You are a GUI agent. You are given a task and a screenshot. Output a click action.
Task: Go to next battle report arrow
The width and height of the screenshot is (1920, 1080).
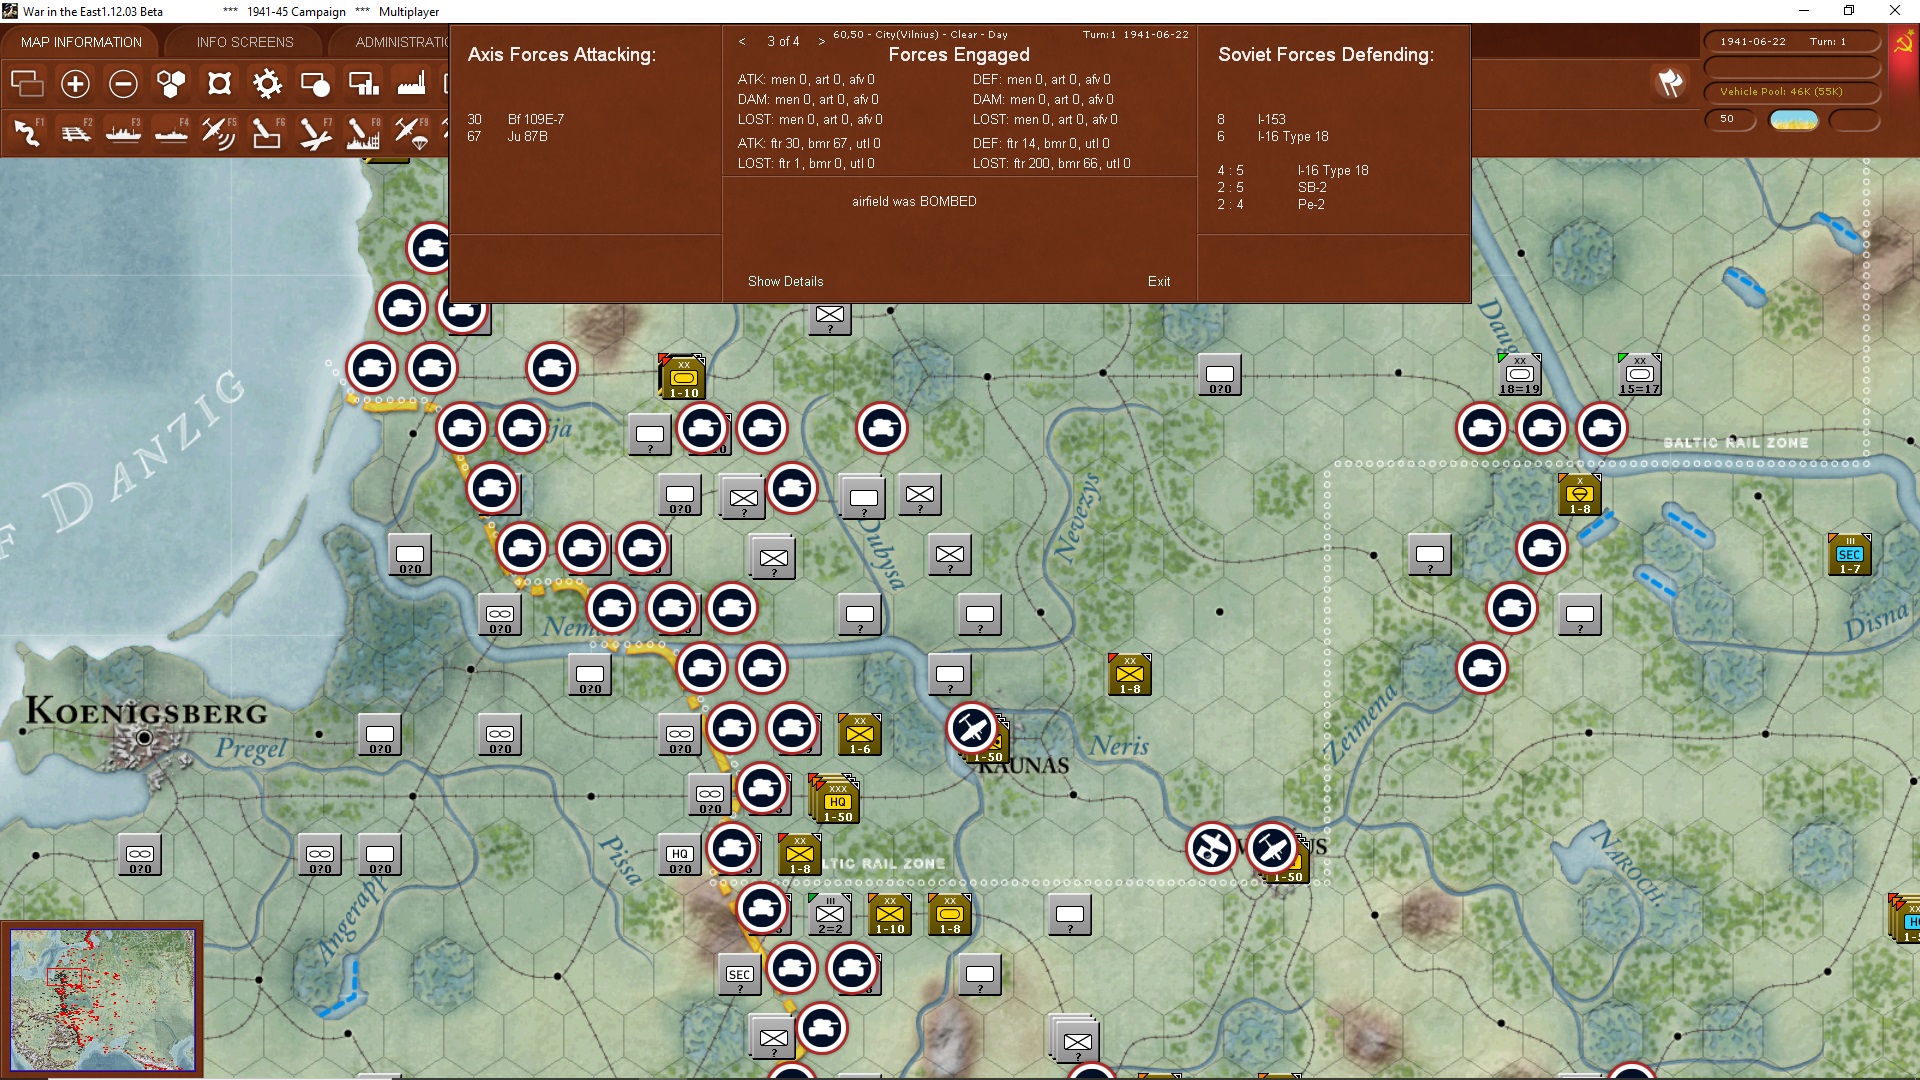822,42
